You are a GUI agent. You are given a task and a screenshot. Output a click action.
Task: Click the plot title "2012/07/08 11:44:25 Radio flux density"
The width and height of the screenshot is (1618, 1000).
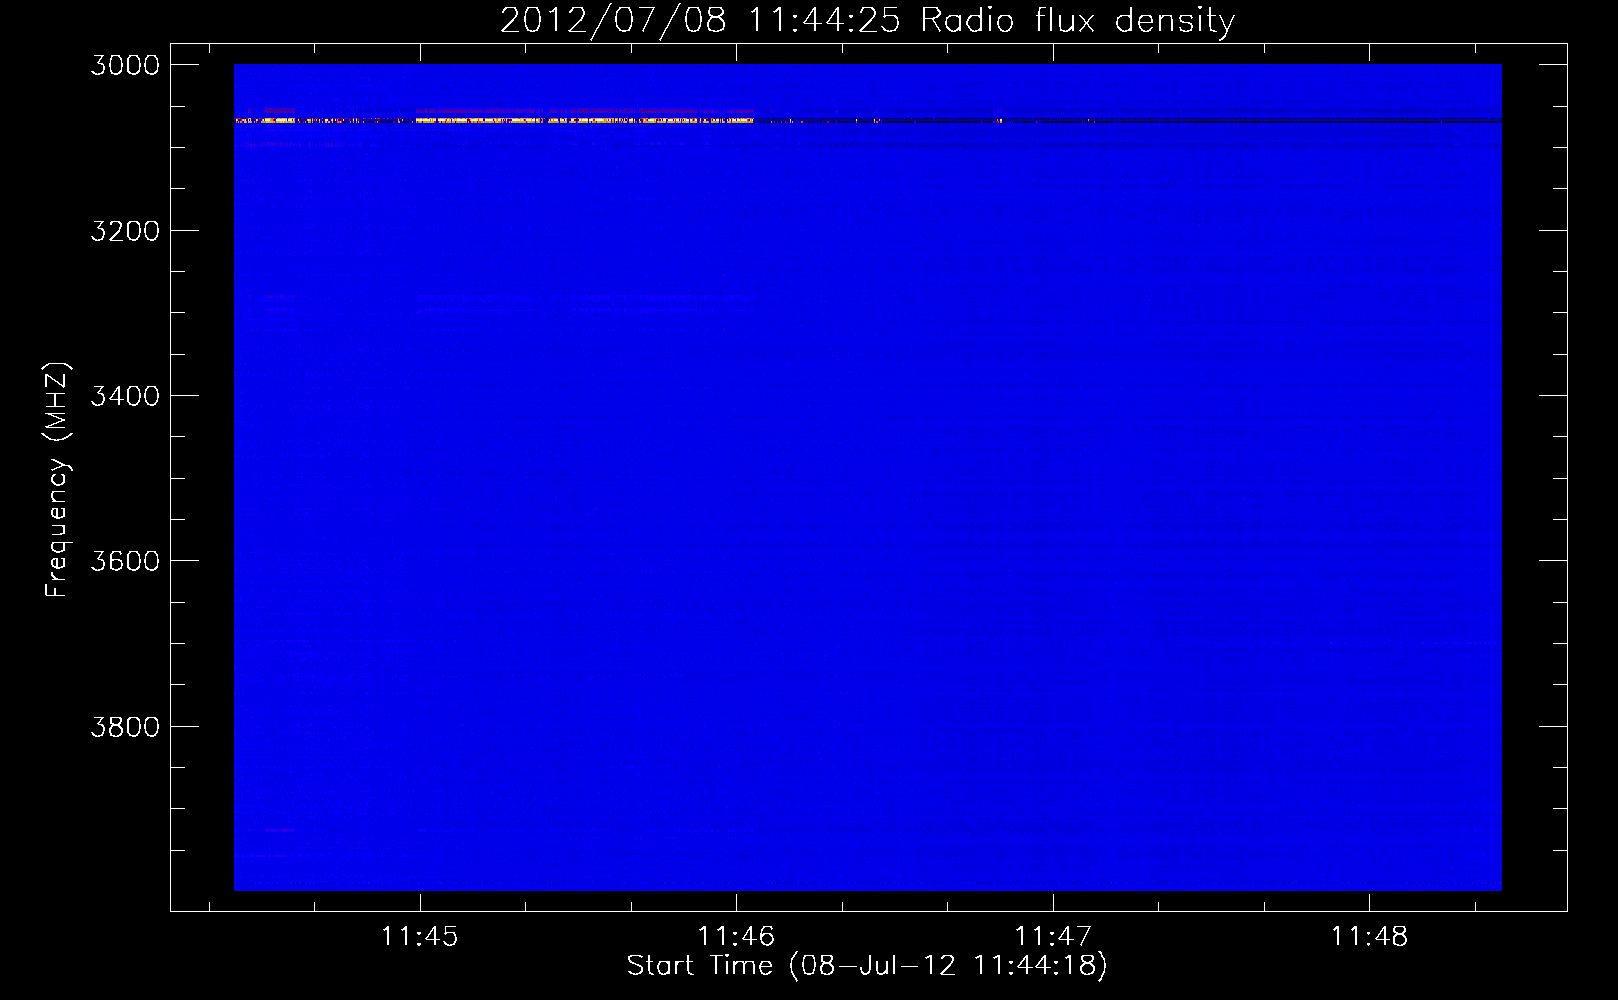click(867, 21)
